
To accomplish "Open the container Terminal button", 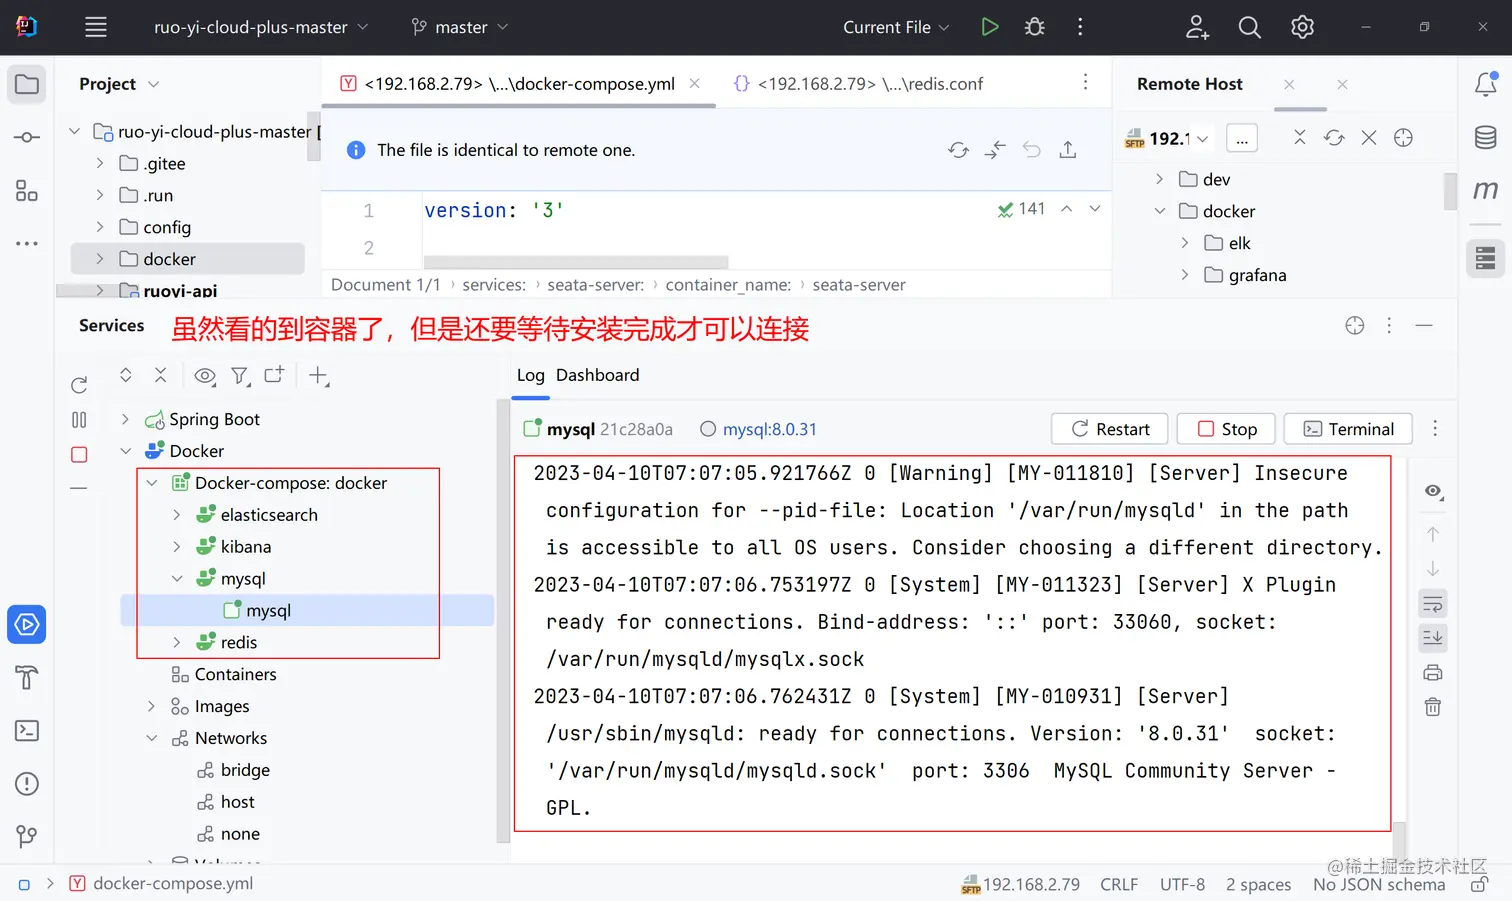I will (x=1348, y=429).
